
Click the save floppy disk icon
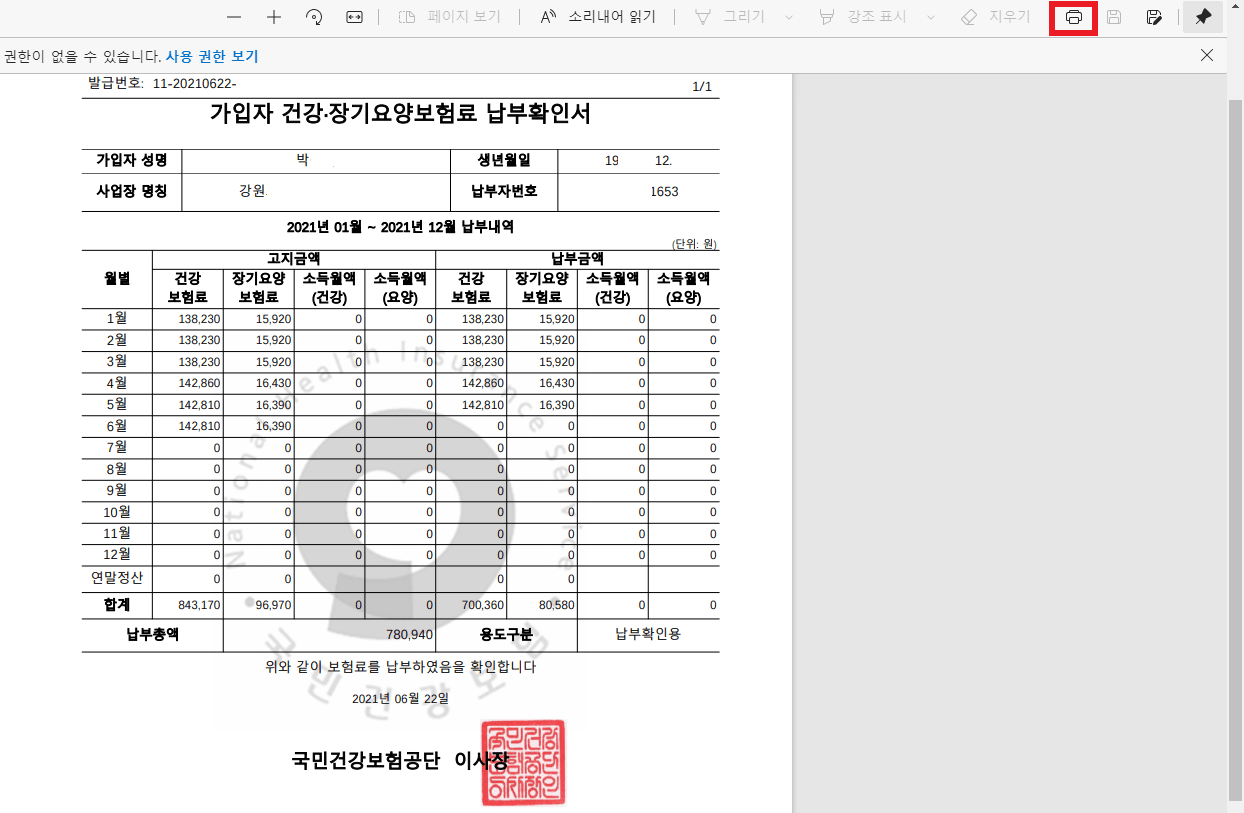tap(1114, 18)
